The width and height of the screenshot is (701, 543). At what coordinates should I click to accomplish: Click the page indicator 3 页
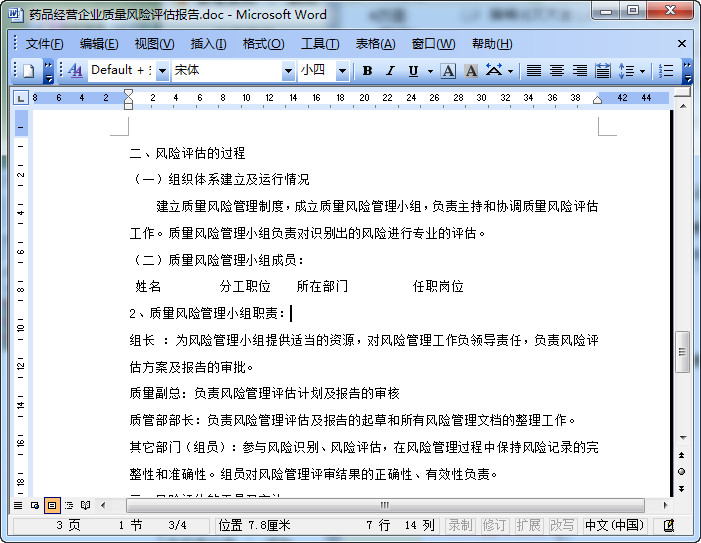click(68, 525)
